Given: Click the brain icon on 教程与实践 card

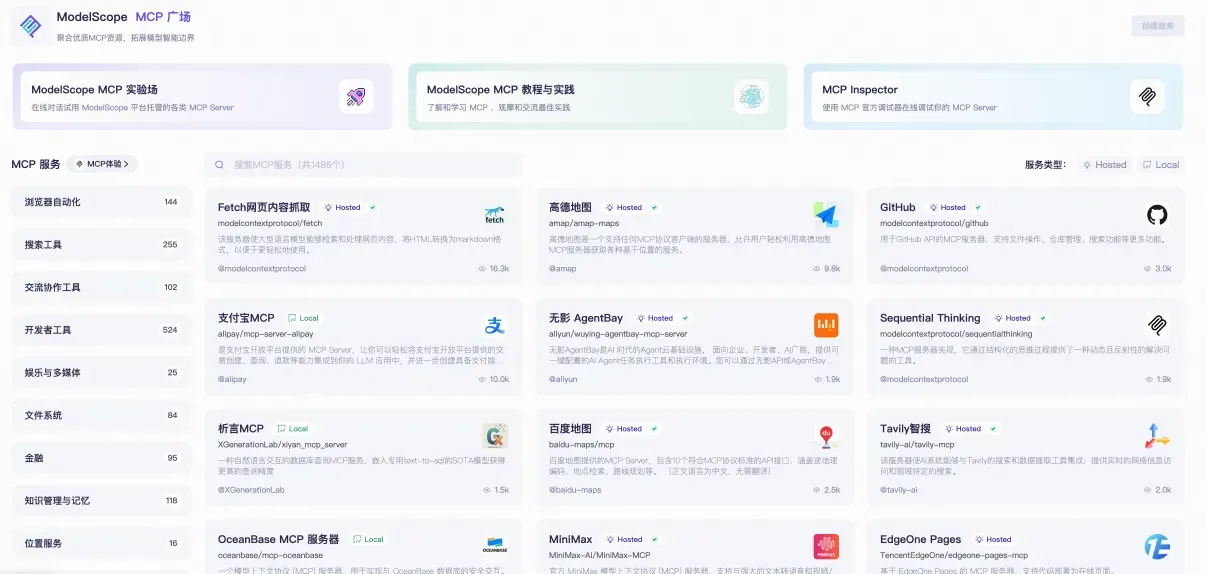Looking at the screenshot, I should [751, 97].
